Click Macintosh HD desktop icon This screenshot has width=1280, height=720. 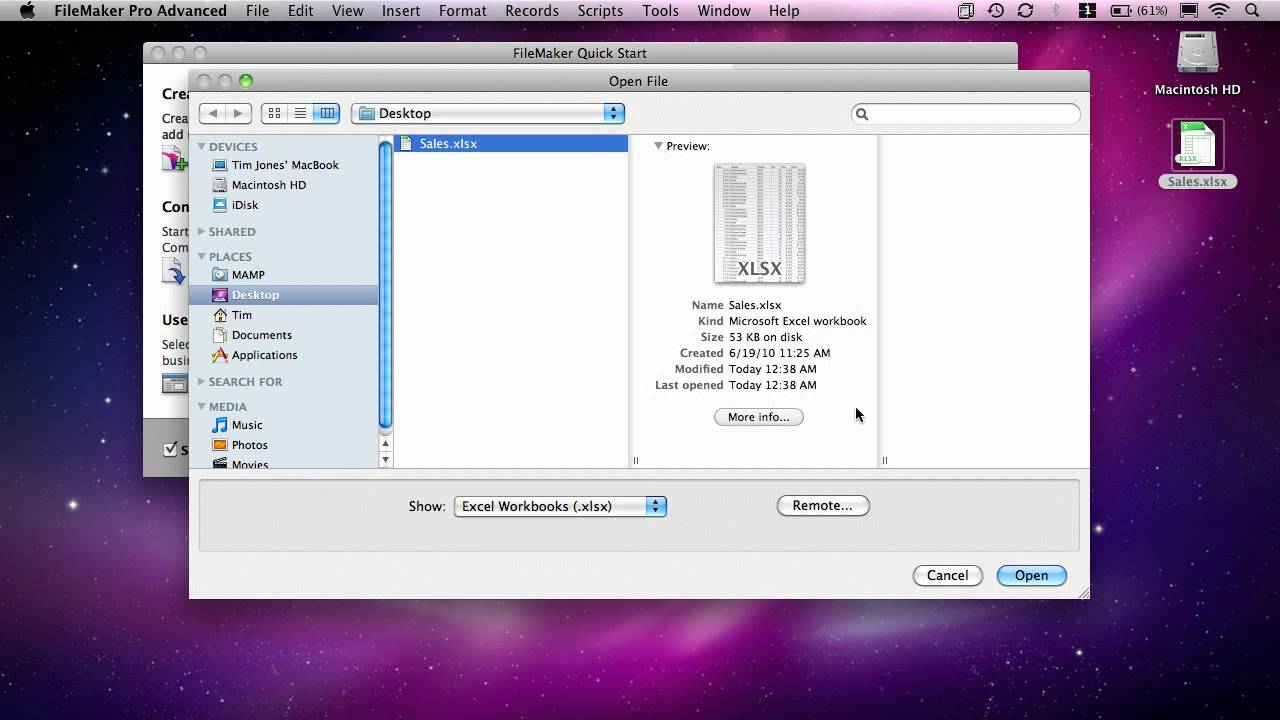(x=1197, y=64)
